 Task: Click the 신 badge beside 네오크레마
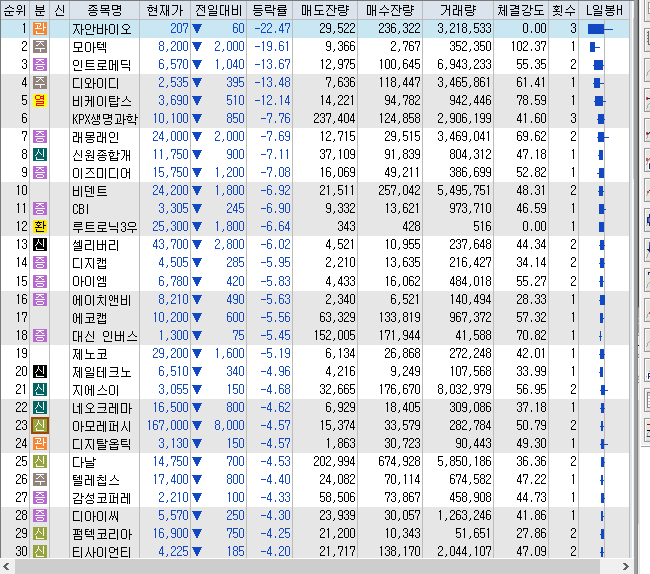(x=40, y=407)
